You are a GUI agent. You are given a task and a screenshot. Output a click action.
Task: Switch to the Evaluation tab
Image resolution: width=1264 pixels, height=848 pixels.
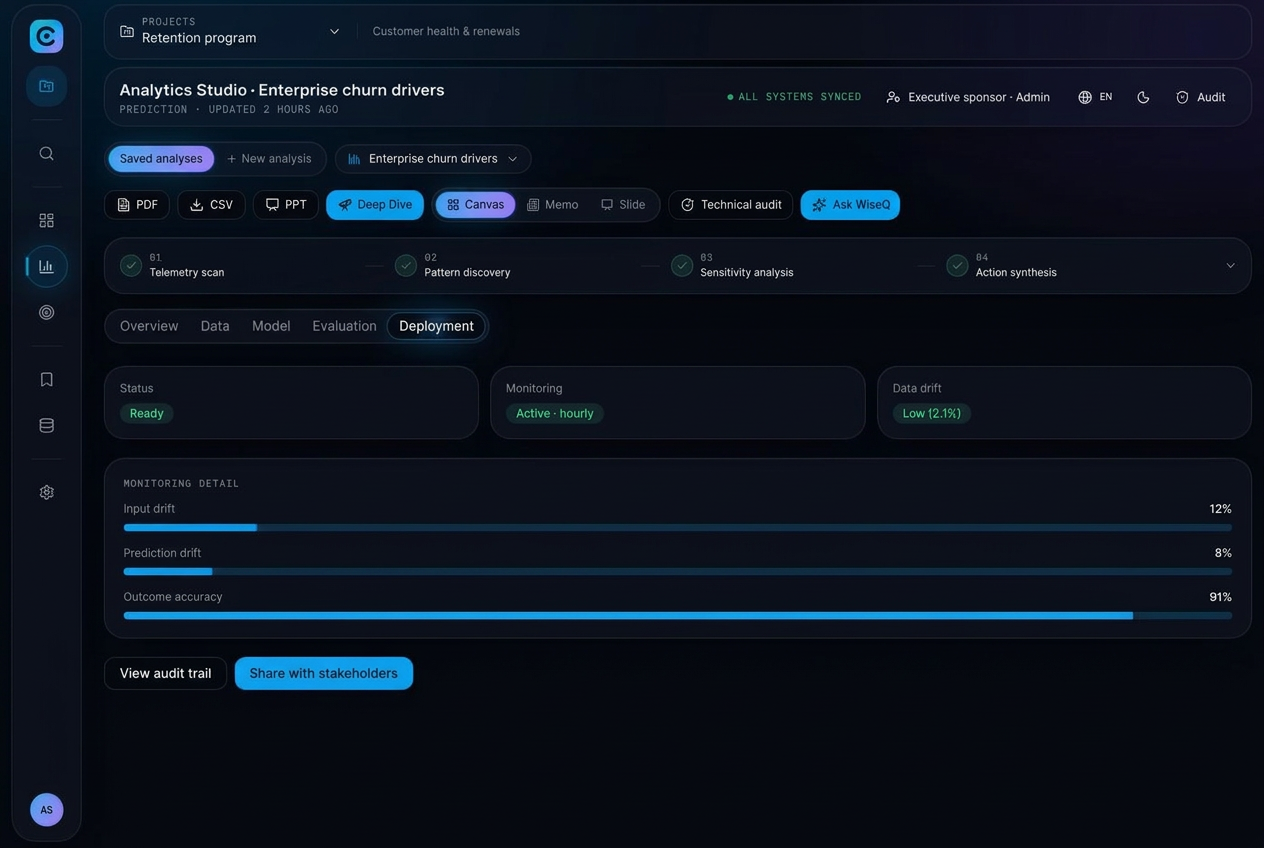click(x=344, y=326)
